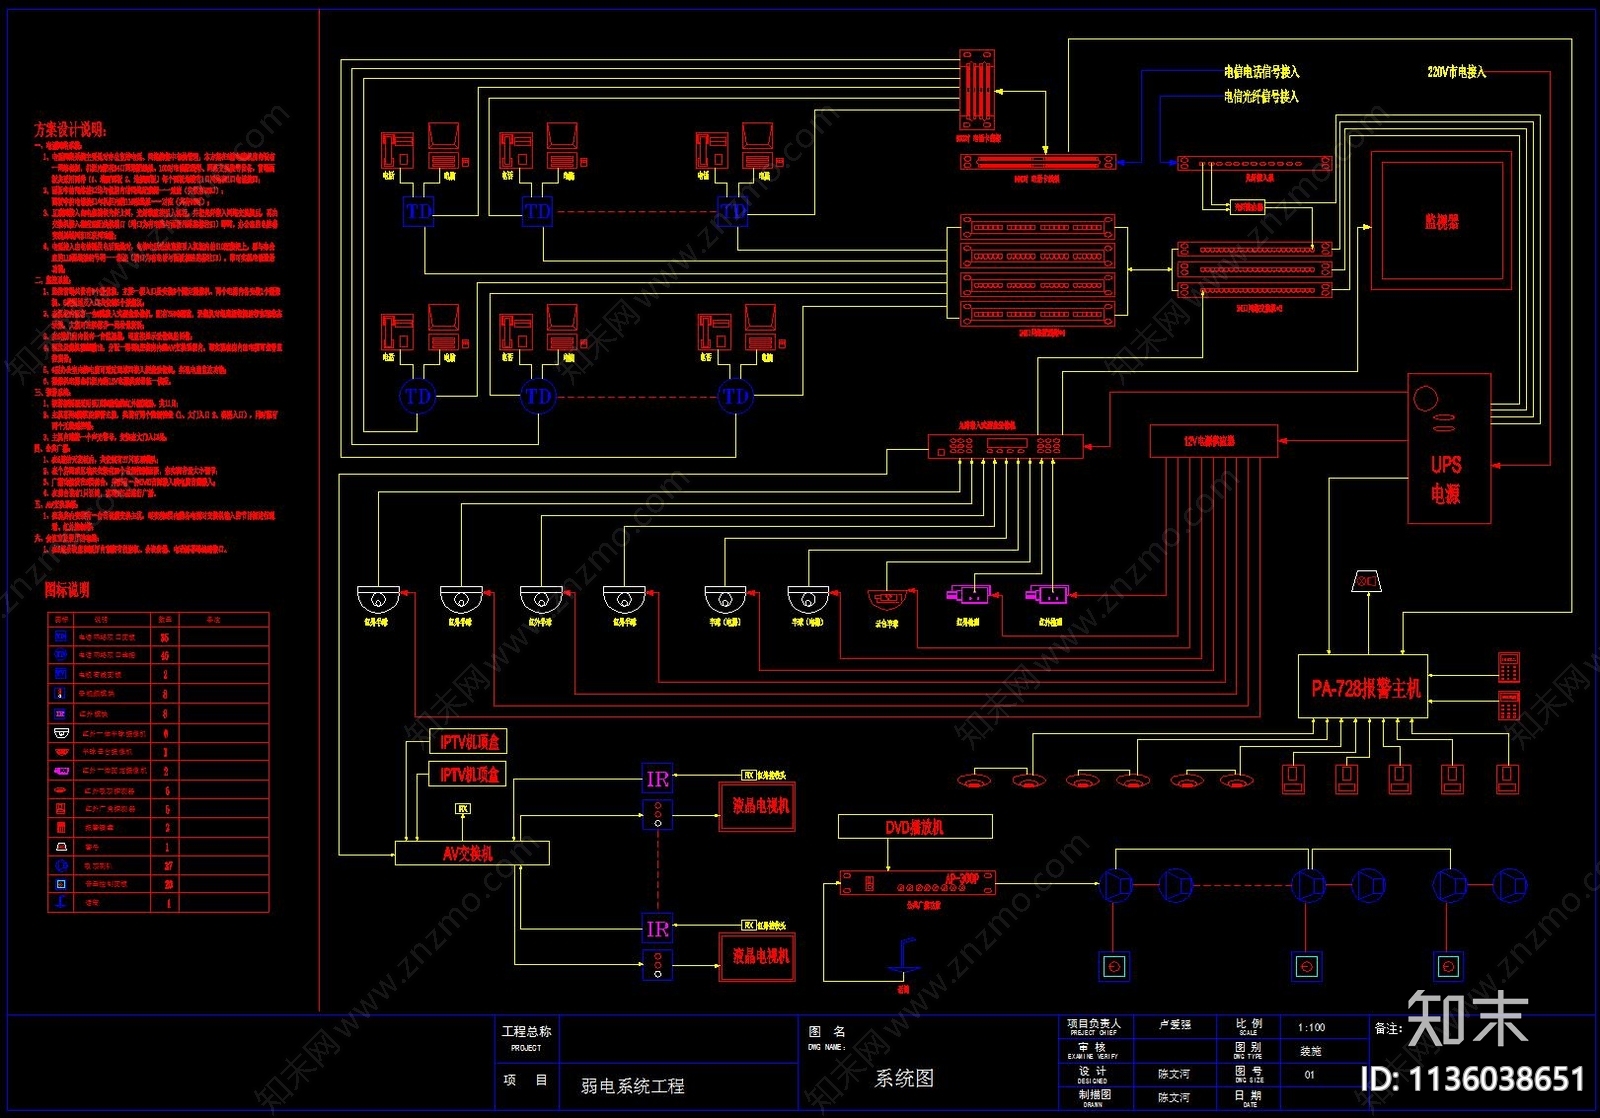The image size is (1600, 1118).
Task: Click the project name 弱电系统工程
Action: click(x=632, y=1086)
